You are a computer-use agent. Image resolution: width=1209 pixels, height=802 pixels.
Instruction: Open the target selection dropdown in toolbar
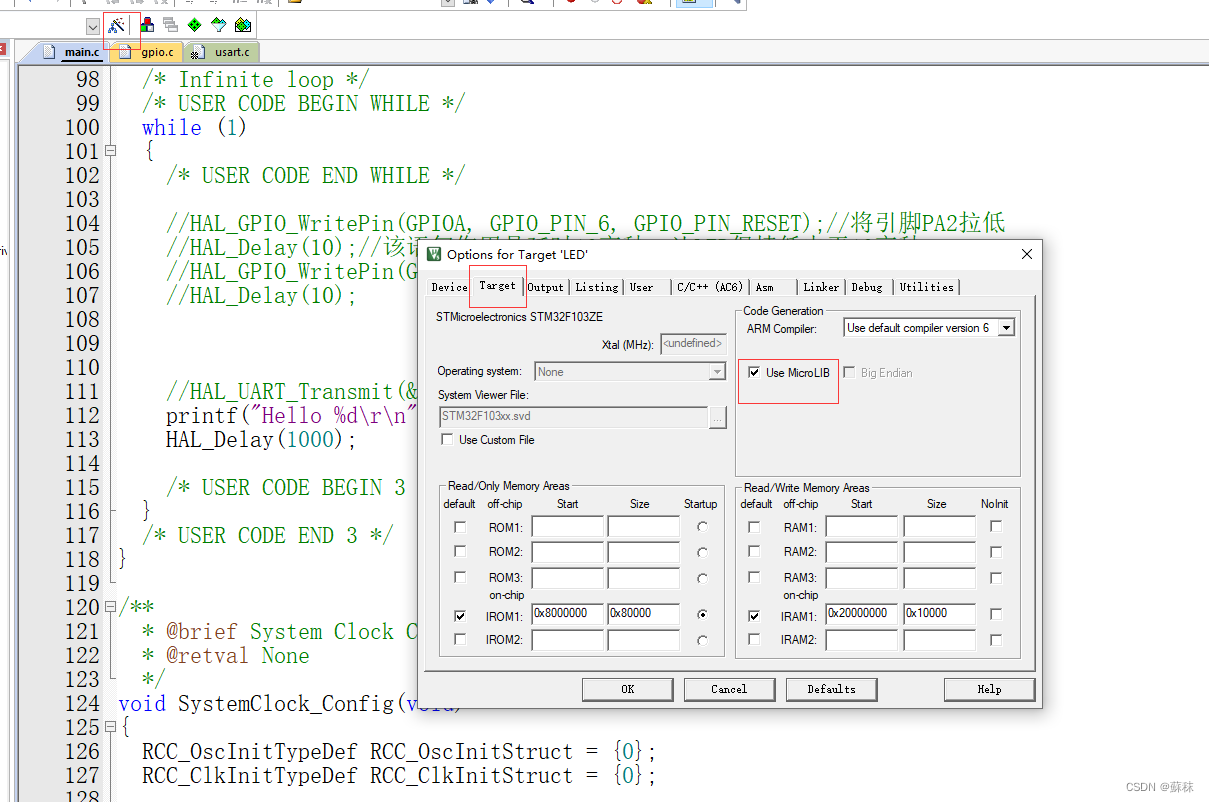point(92,26)
